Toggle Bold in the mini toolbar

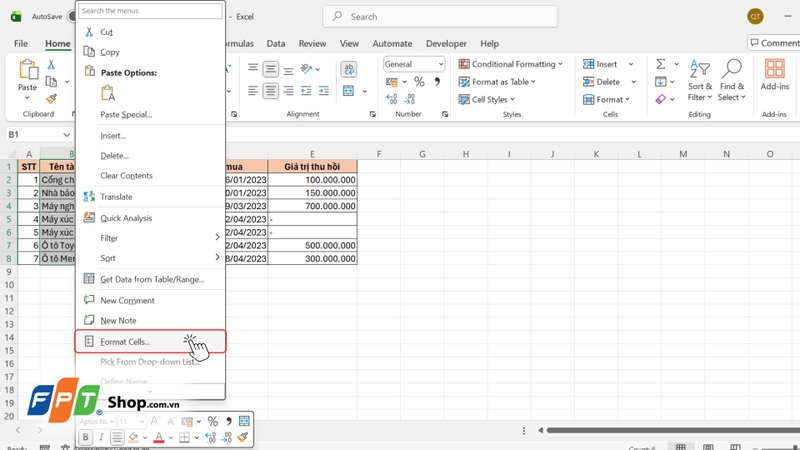coord(86,437)
